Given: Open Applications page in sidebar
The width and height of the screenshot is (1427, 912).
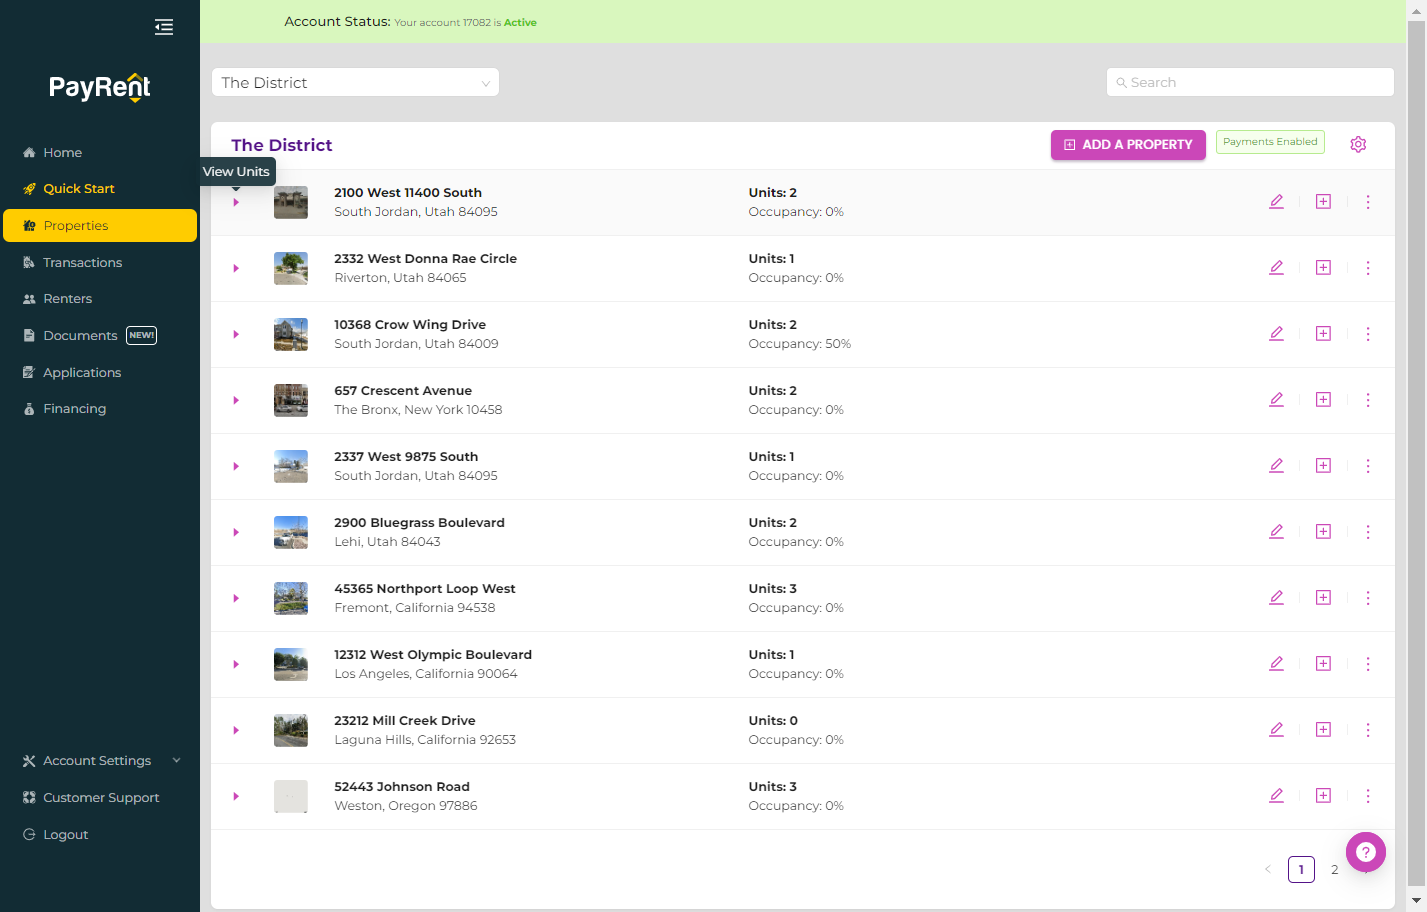Looking at the screenshot, I should click(100, 373).
